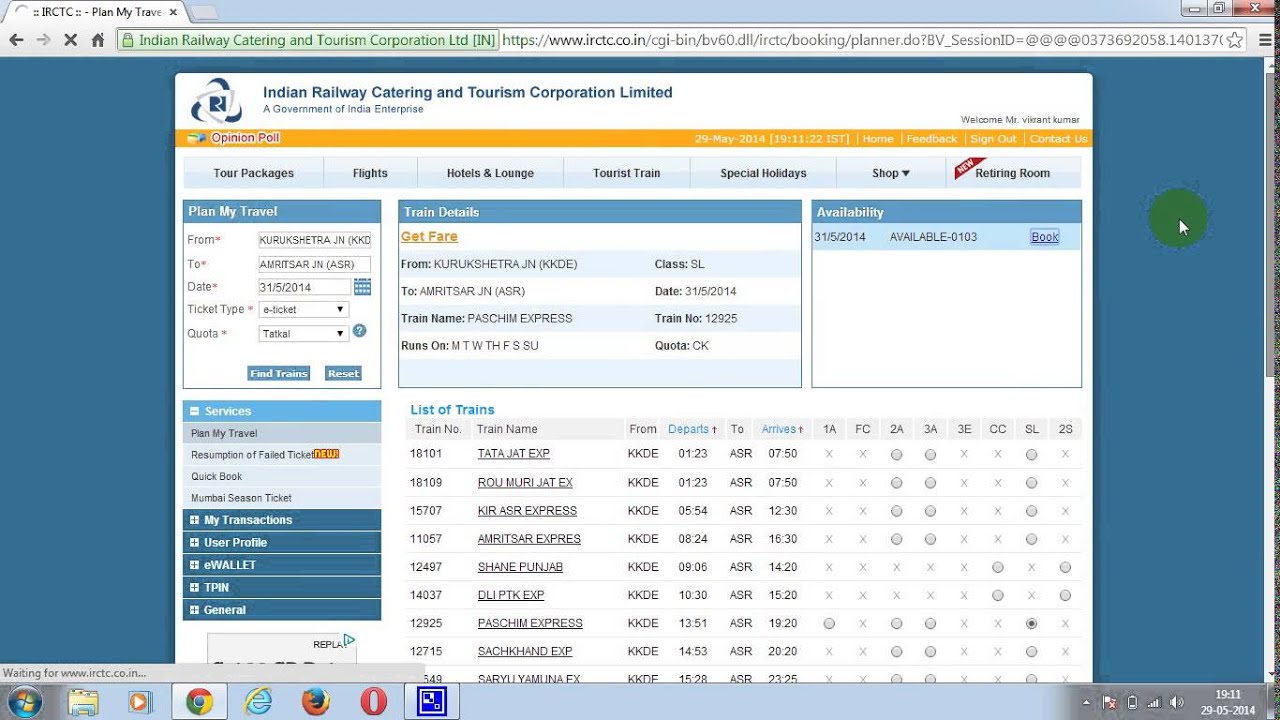
Task: Open Firefox from the taskbar
Action: point(316,702)
